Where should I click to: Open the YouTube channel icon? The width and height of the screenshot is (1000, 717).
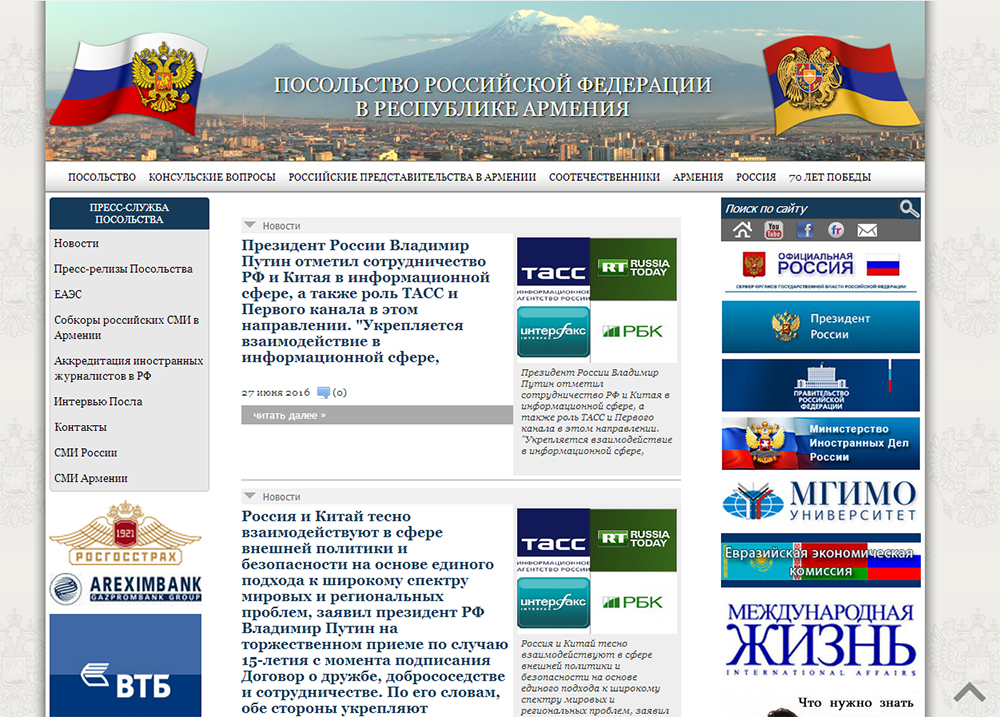(773, 230)
